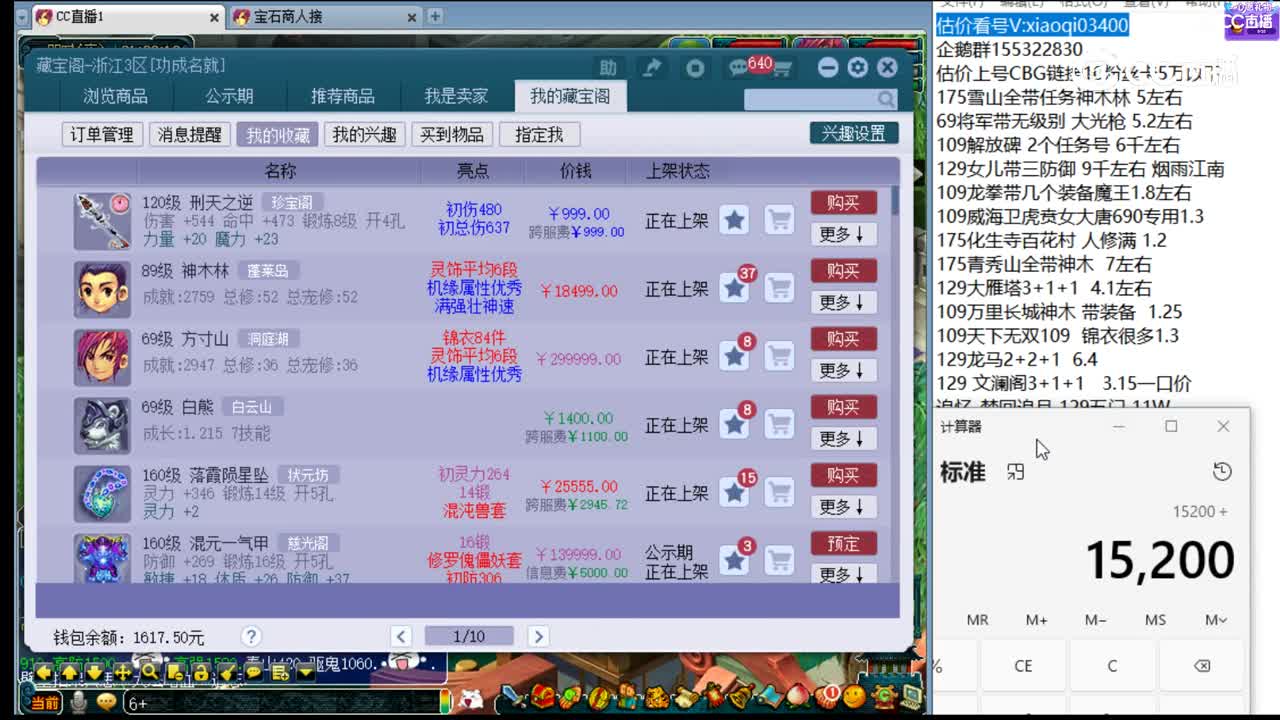Viewport: 1280px width, 720px height.
Task: Expand 更多 options for 落霞陨星坠
Action: point(843,507)
